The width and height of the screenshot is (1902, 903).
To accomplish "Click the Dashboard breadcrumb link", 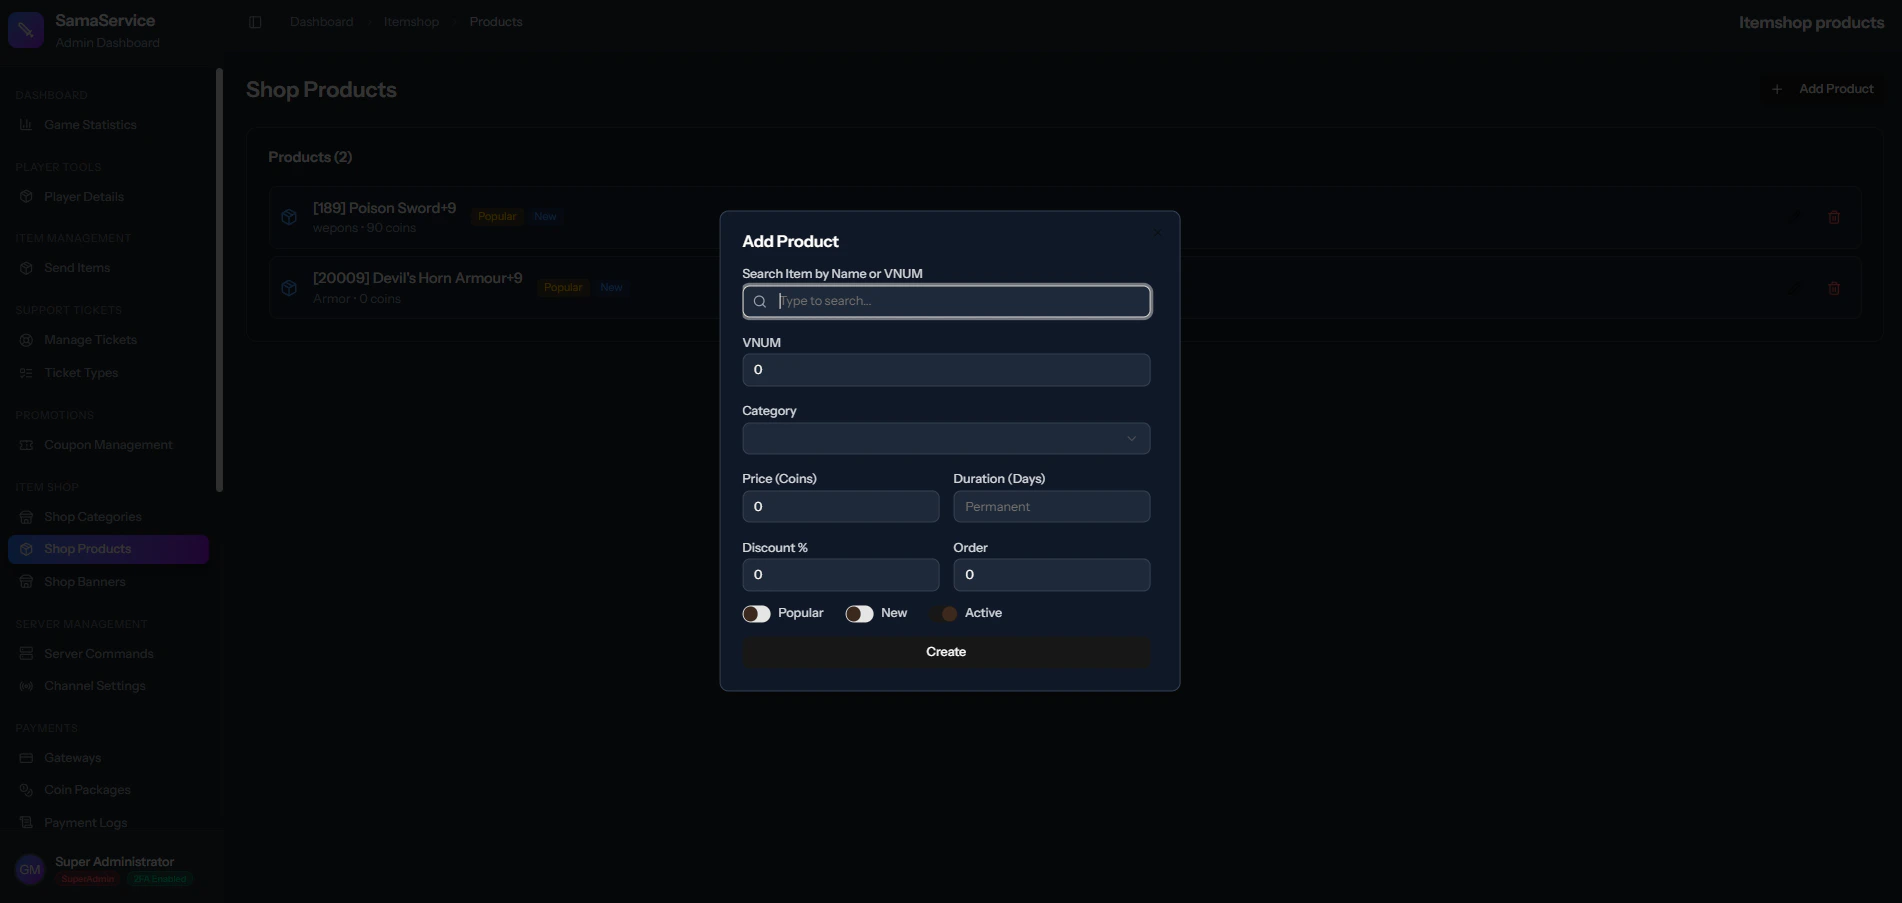I will click(321, 22).
